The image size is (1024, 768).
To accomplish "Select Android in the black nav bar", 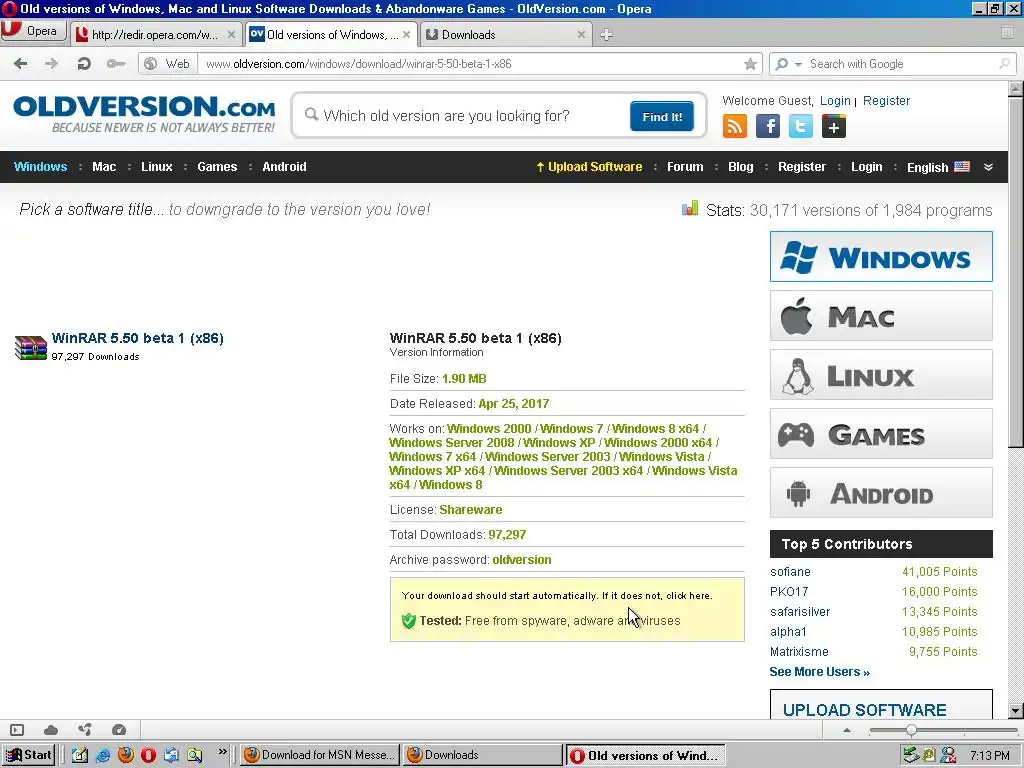I will [x=284, y=167].
